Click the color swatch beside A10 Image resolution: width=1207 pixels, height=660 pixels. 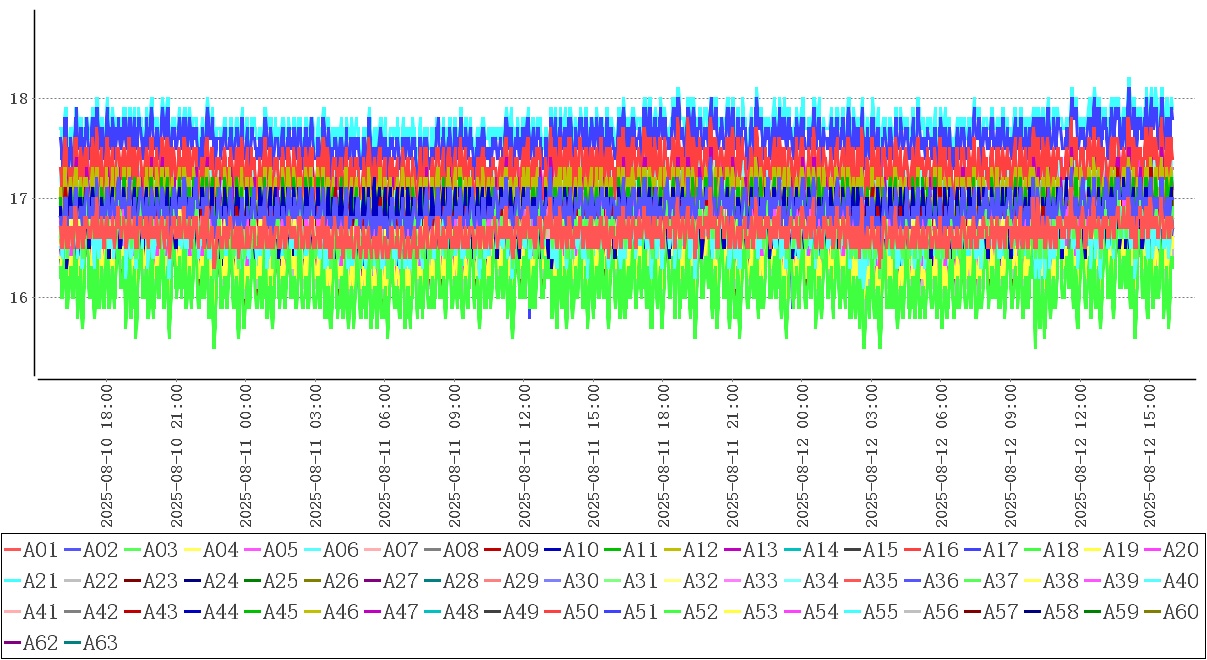click(x=552, y=550)
